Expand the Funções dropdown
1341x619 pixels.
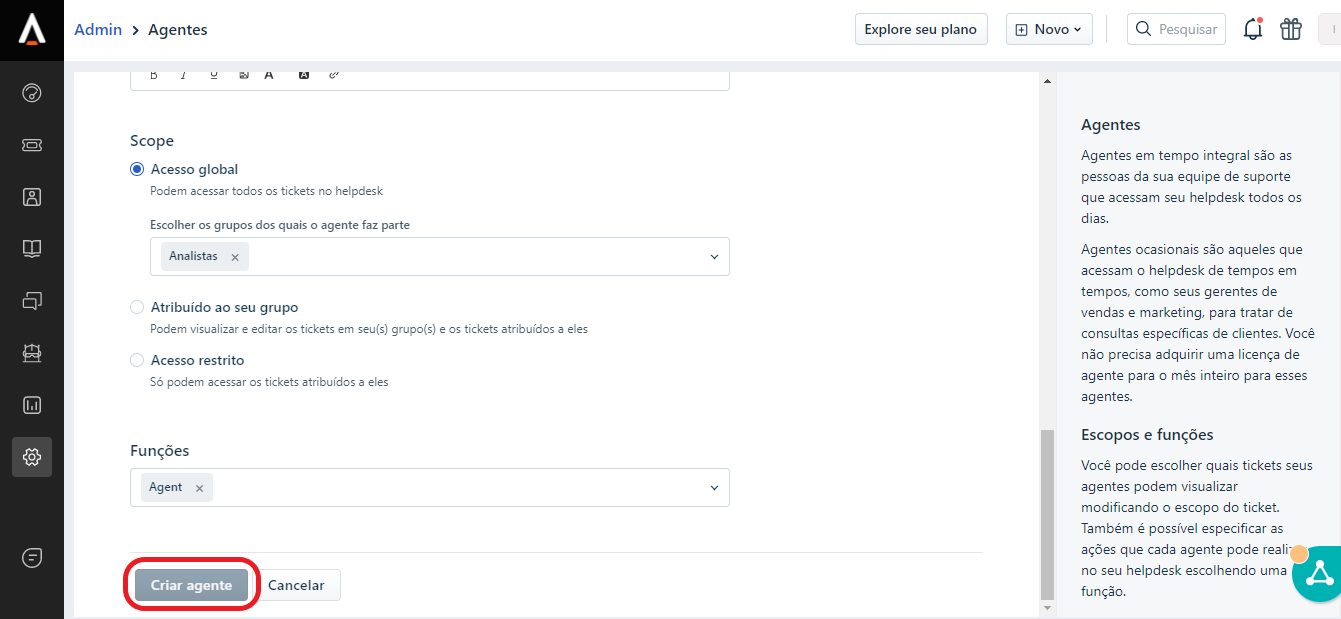tap(714, 488)
